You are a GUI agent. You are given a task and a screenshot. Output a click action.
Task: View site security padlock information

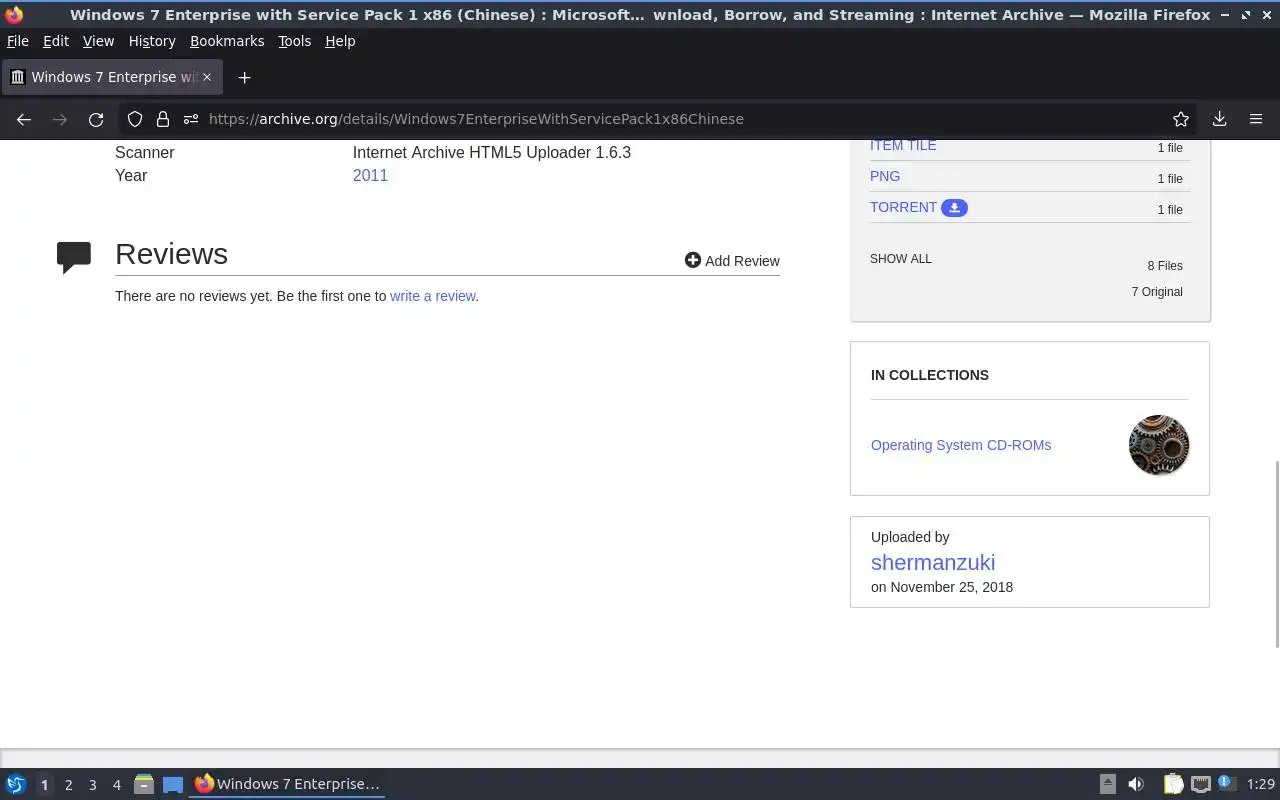162,119
